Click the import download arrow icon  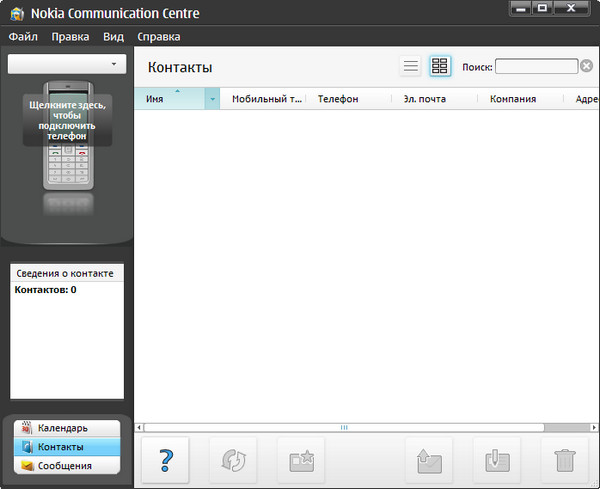497,460
